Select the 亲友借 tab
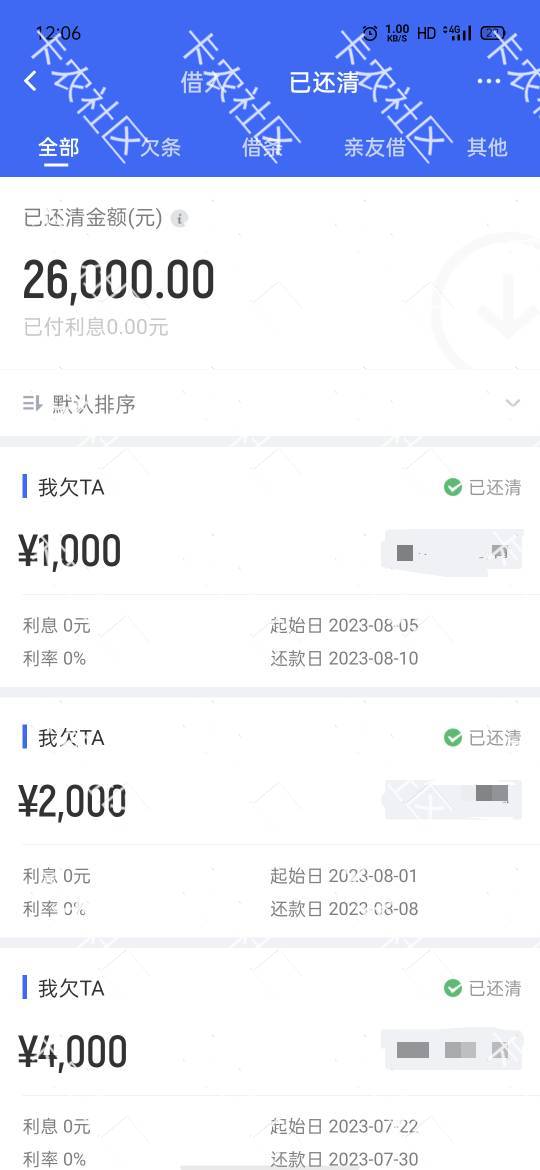This screenshot has height=1170, width=540. coord(374,147)
